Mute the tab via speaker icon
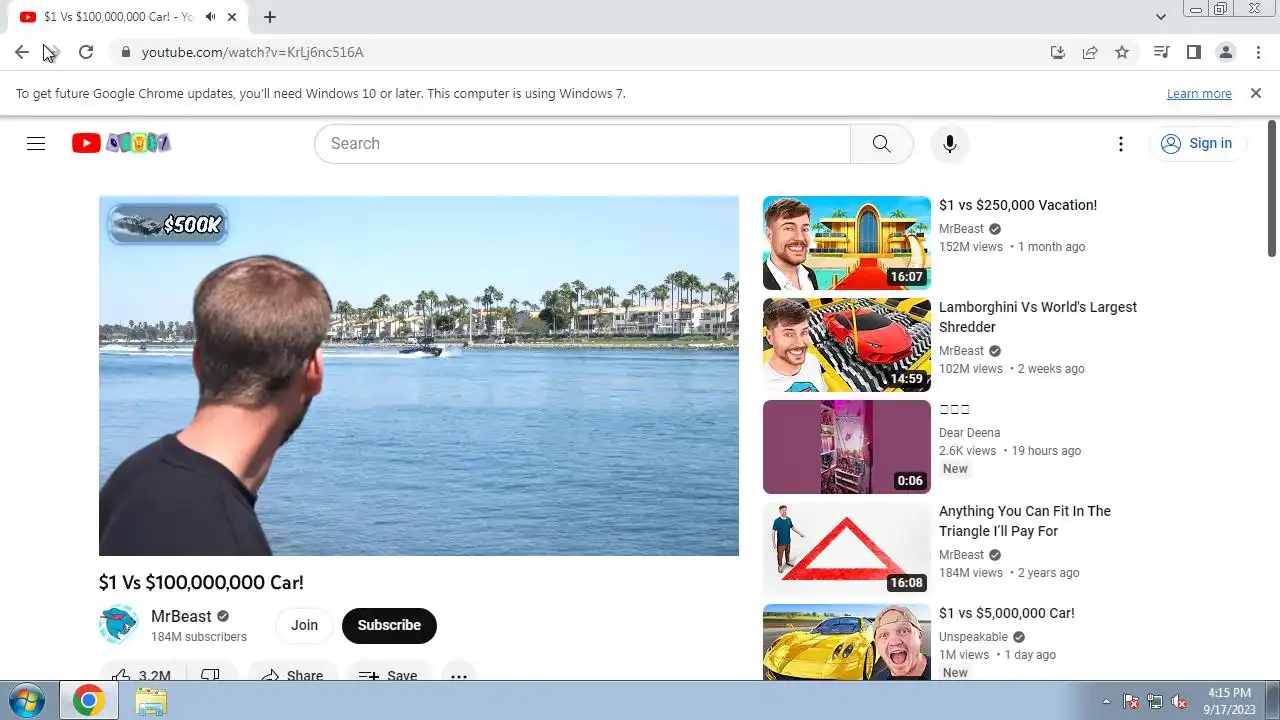Screen dimensions: 1280x720 (x=211, y=17)
